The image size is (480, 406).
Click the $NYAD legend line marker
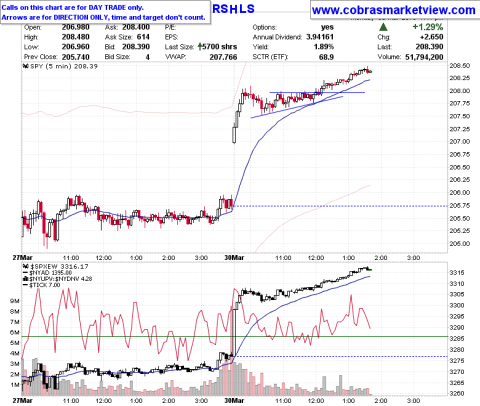coord(26,273)
